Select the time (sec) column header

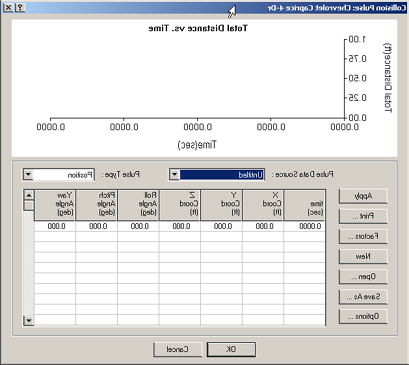(304, 205)
